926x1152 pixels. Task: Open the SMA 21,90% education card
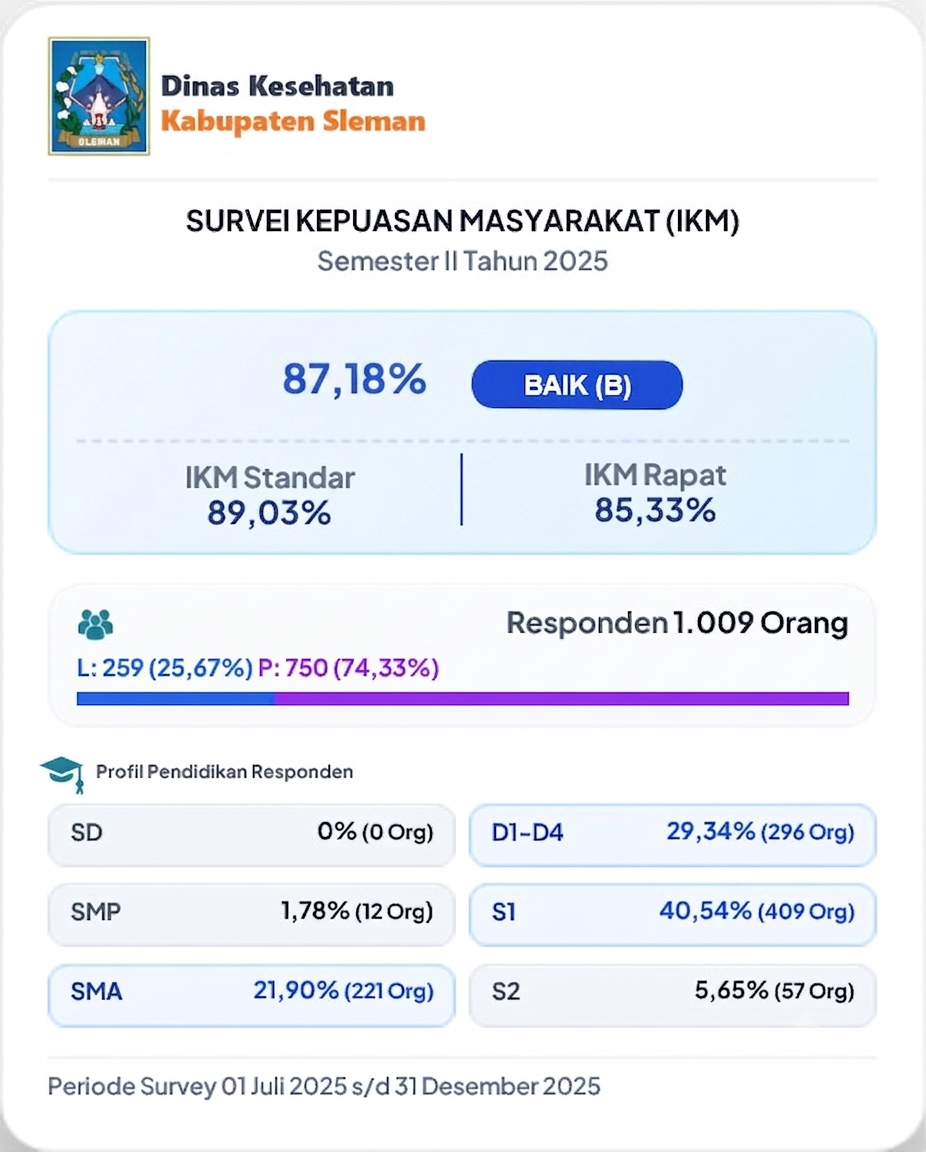[x=251, y=993]
